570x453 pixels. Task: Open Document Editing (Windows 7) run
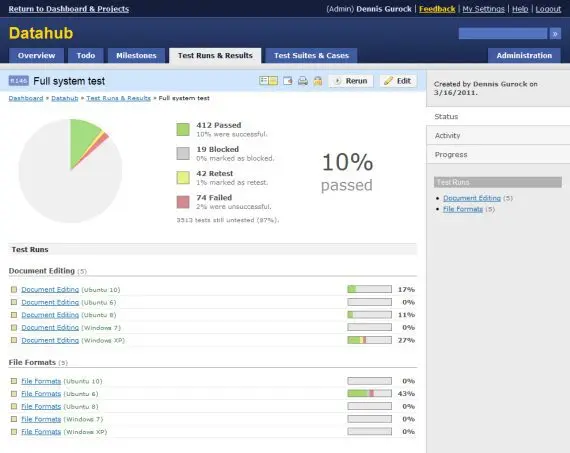tap(50, 328)
